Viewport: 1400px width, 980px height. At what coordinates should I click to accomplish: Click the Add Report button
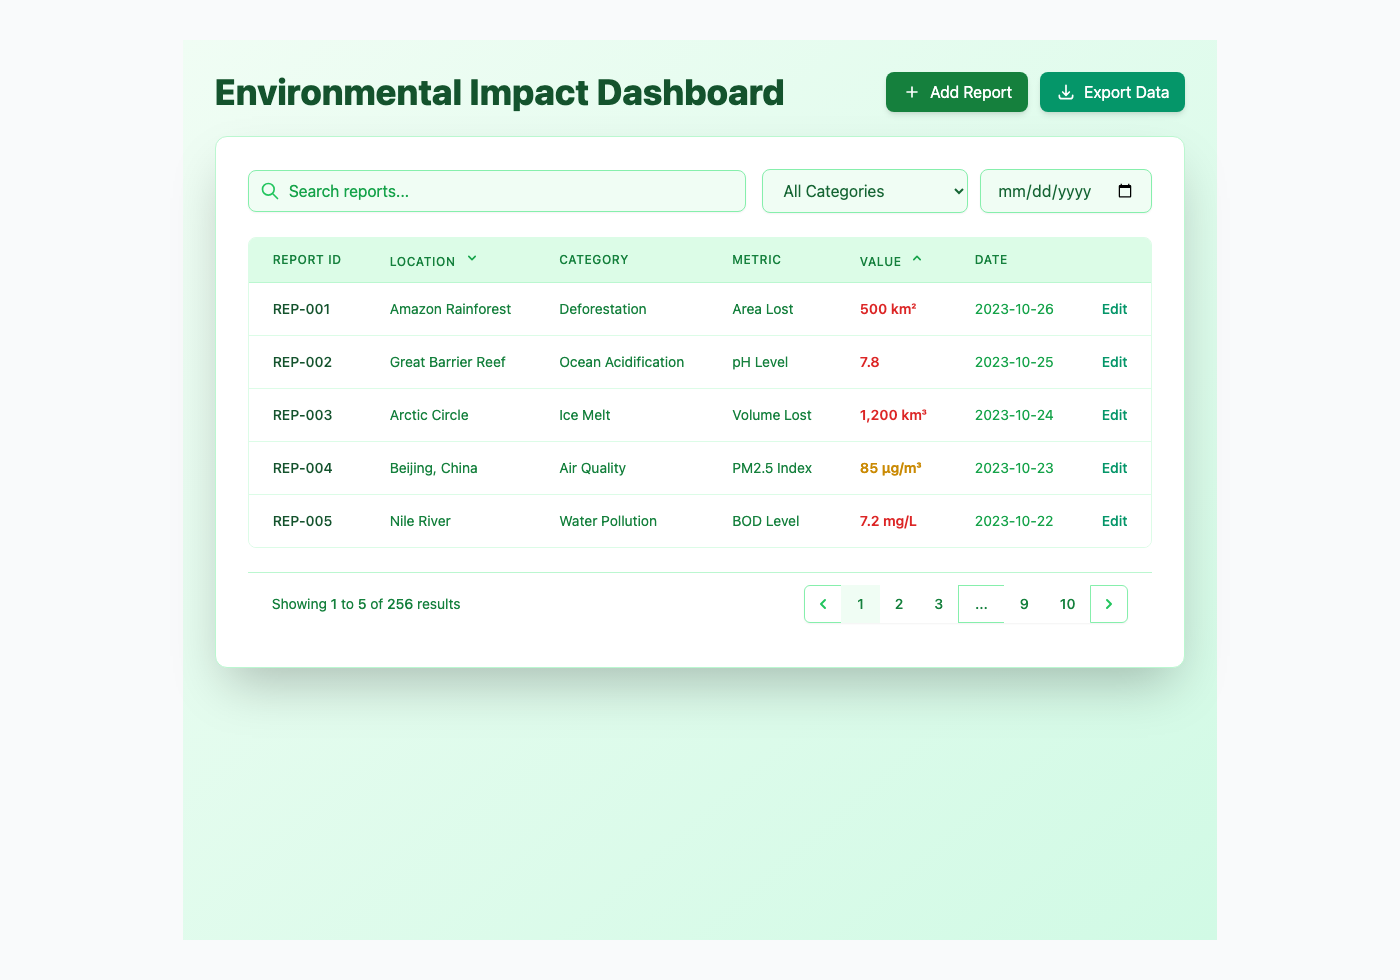tap(956, 92)
